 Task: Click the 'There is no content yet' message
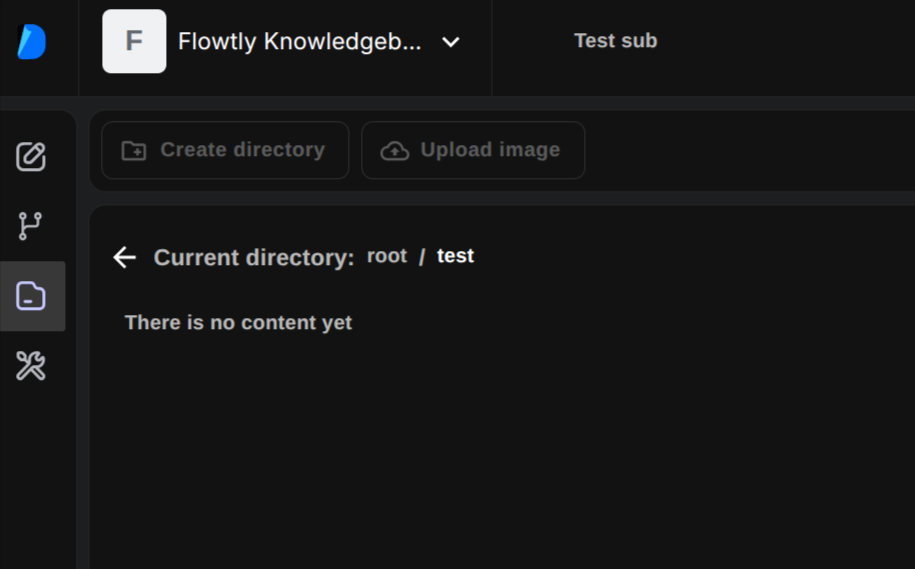tap(238, 322)
